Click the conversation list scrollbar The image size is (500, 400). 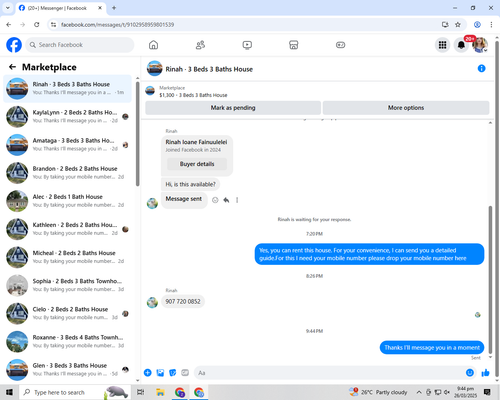(137, 133)
